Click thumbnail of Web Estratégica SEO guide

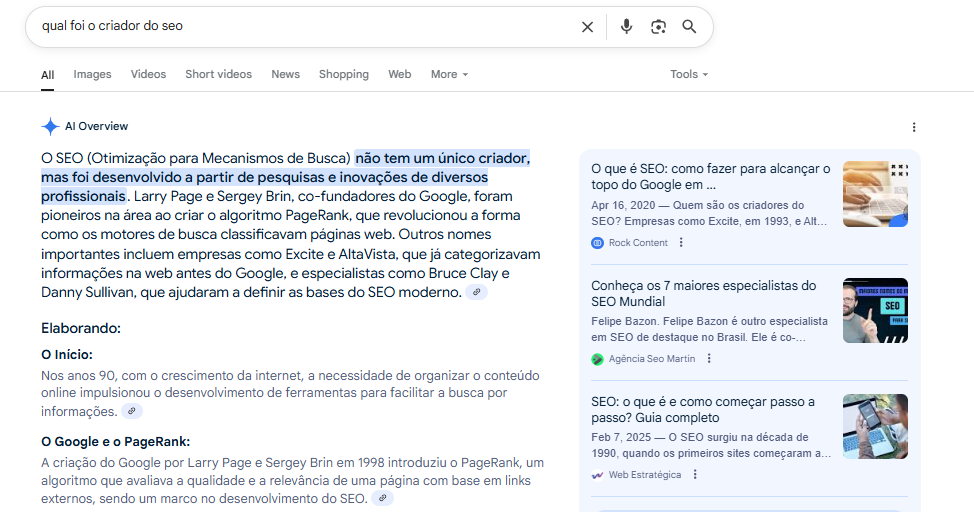[x=875, y=426]
